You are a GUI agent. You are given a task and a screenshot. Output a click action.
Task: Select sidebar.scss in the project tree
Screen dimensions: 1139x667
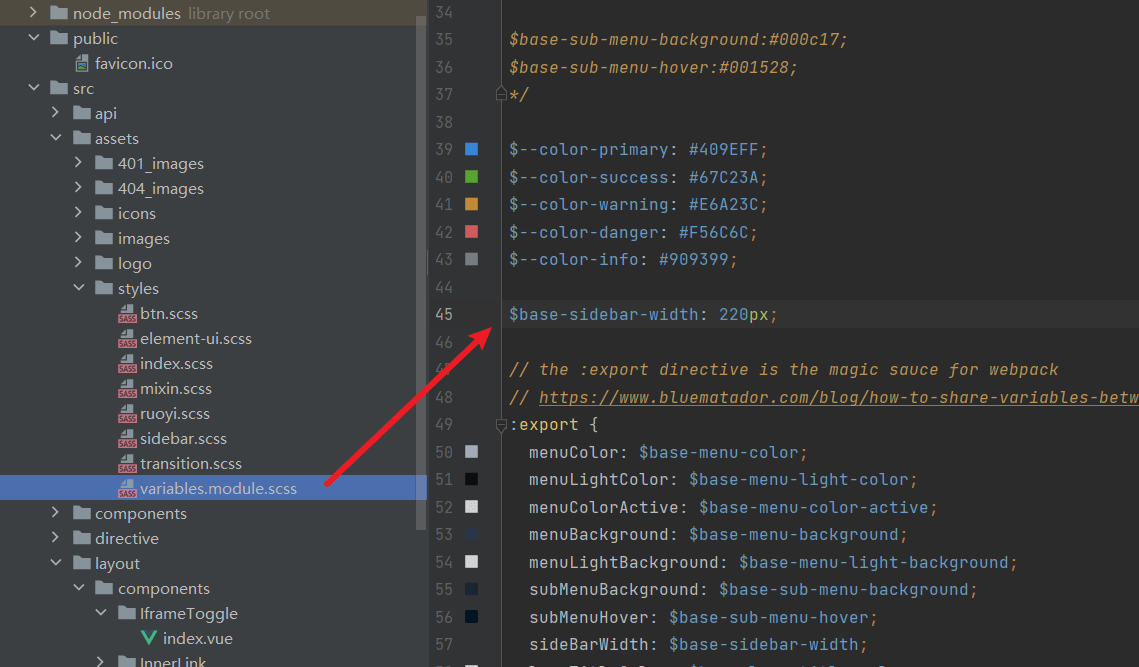point(183,439)
